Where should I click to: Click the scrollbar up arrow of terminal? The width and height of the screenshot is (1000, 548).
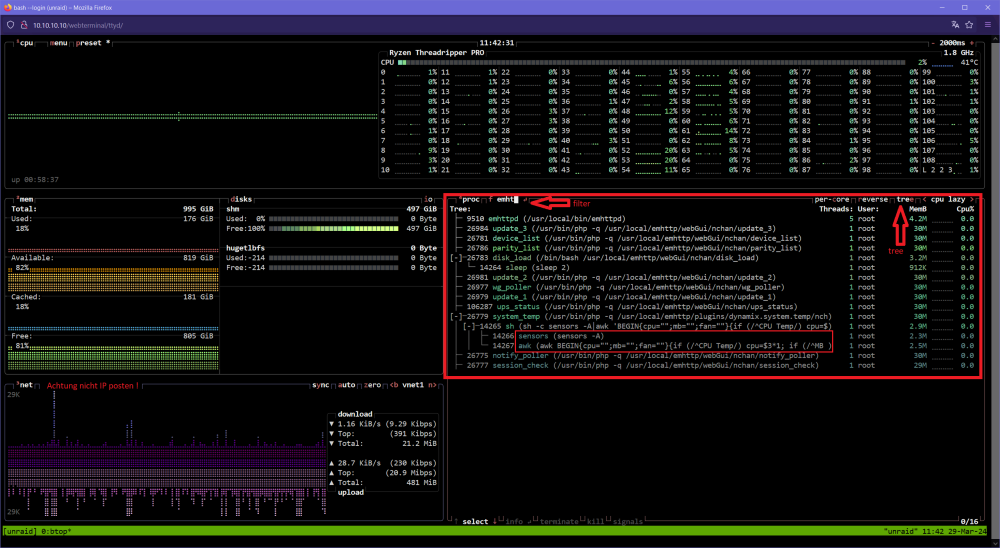coord(996,39)
